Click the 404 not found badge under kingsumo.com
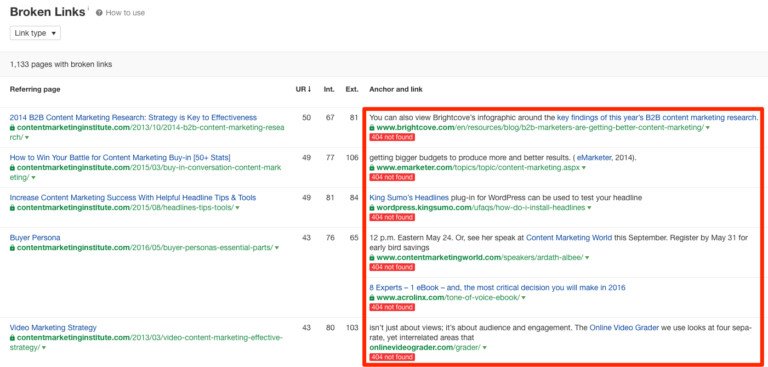 [x=392, y=217]
